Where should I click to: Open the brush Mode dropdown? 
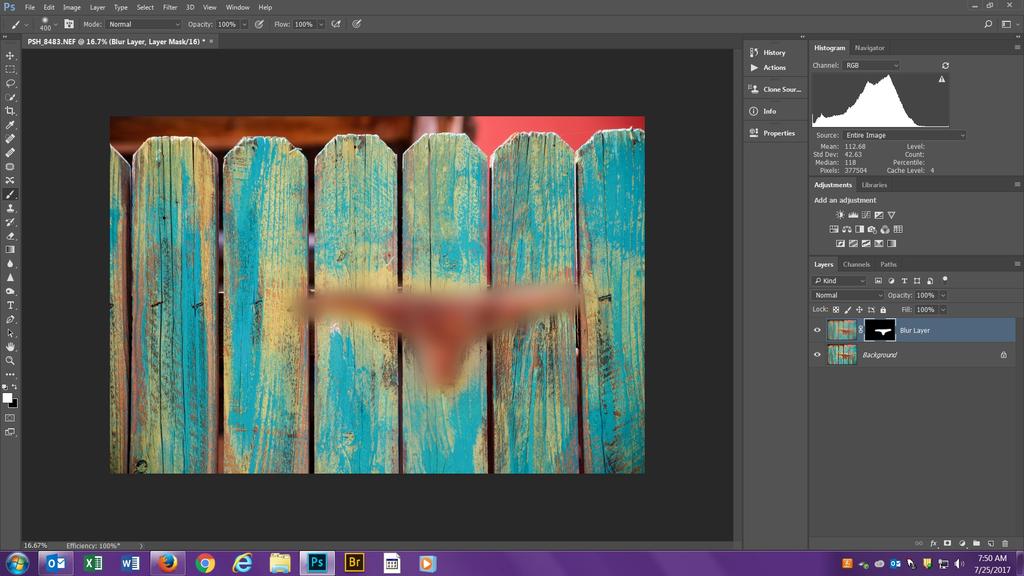(144, 24)
